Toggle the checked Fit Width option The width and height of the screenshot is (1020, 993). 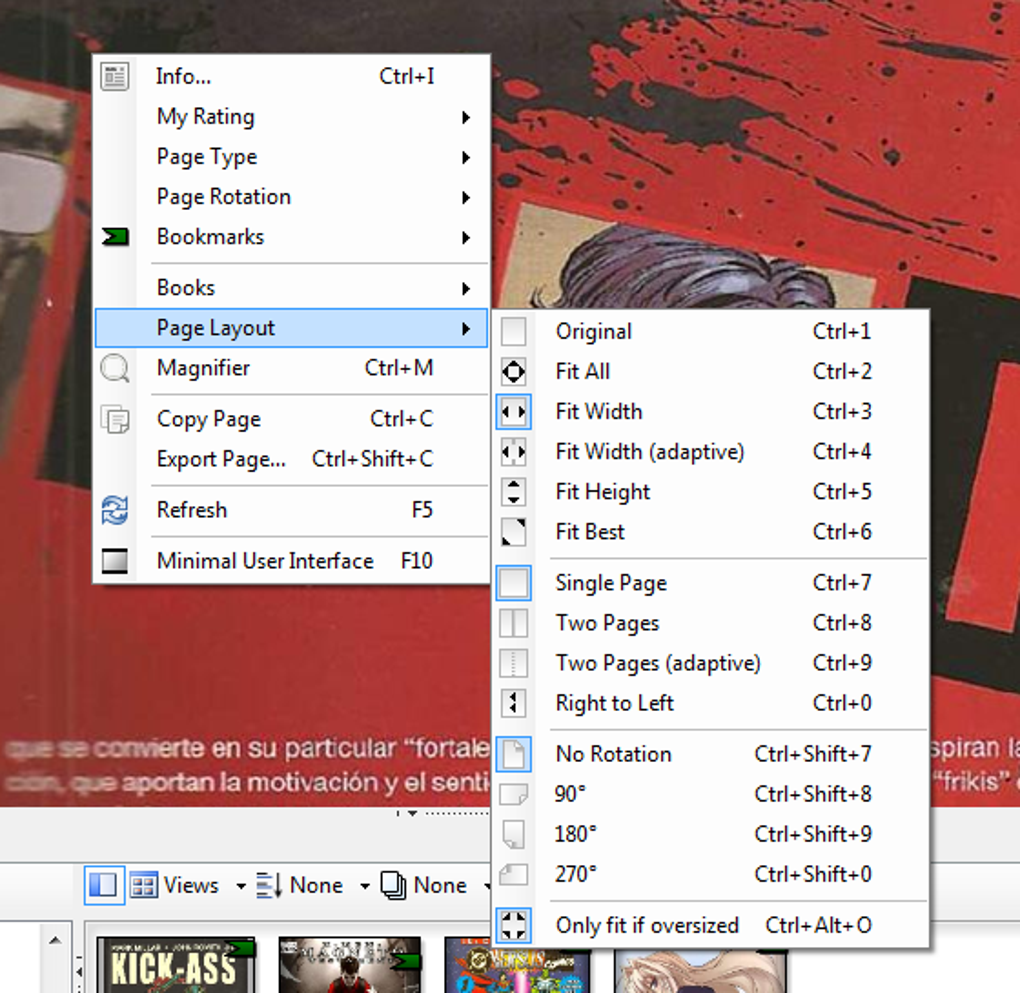coord(711,412)
